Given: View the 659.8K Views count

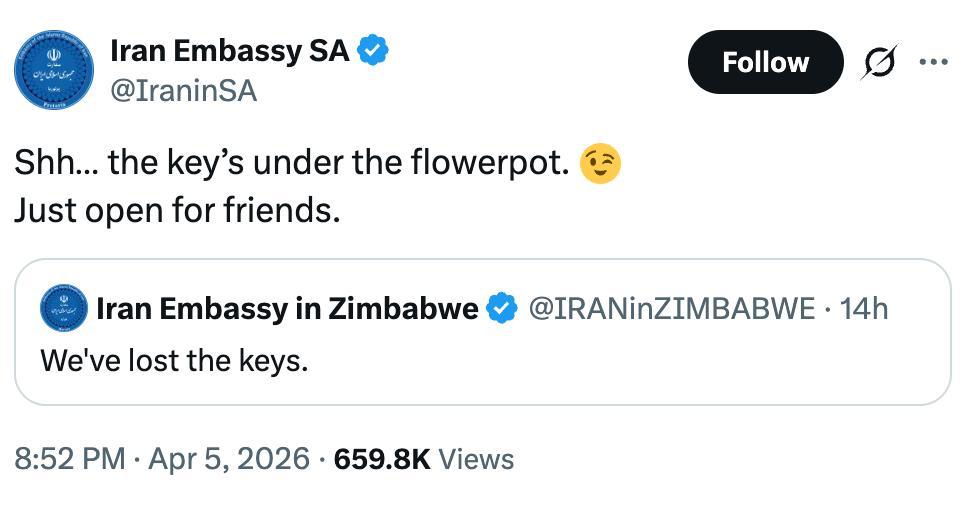Looking at the screenshot, I should pyautogui.click(x=424, y=459).
